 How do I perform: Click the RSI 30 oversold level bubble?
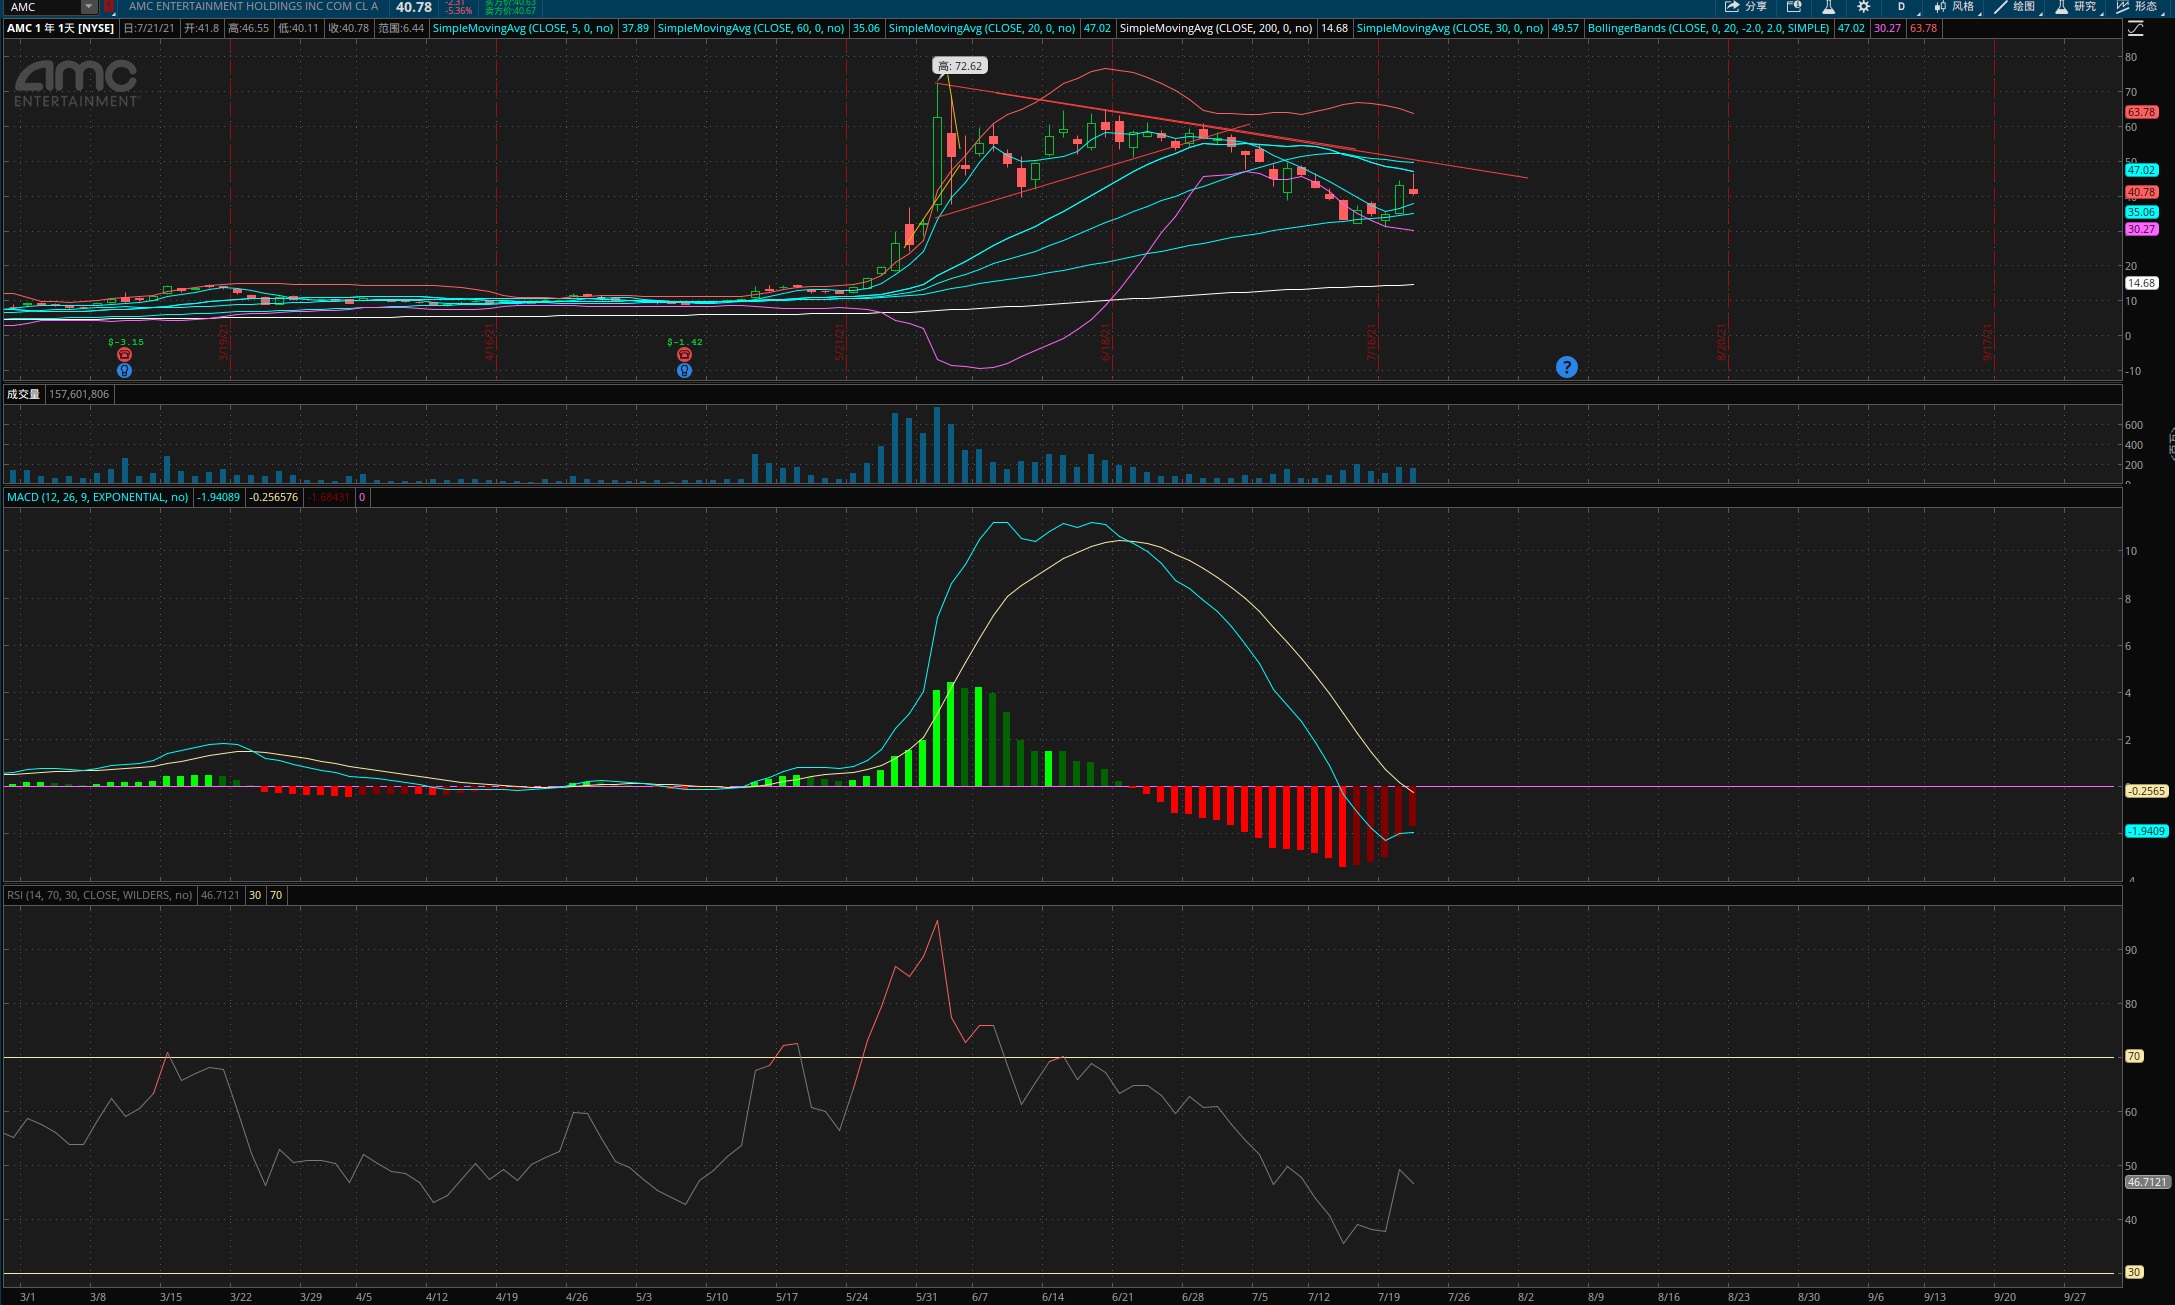click(x=2134, y=1272)
